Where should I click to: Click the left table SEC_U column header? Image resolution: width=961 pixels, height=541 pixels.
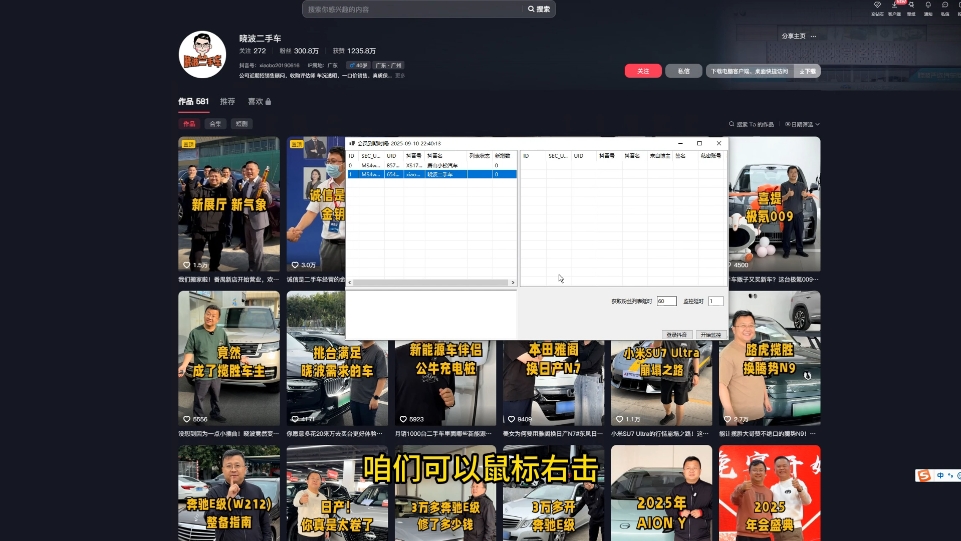[x=371, y=156]
